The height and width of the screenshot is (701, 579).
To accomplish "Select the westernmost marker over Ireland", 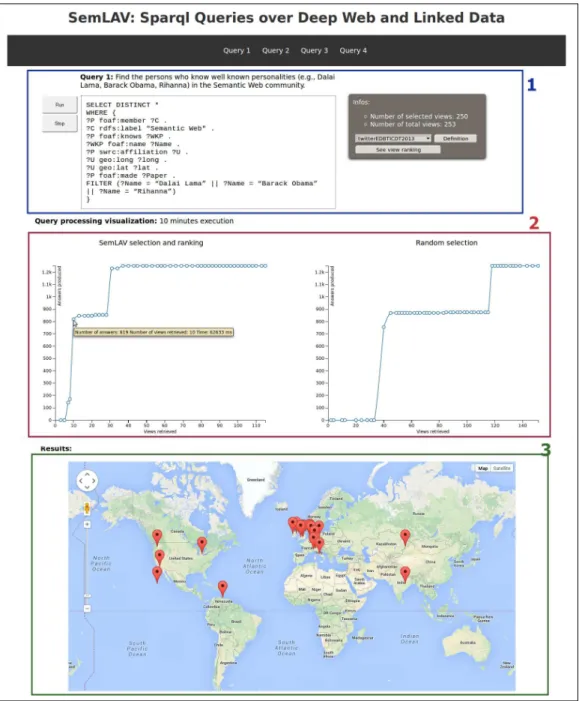I will (x=292, y=524).
